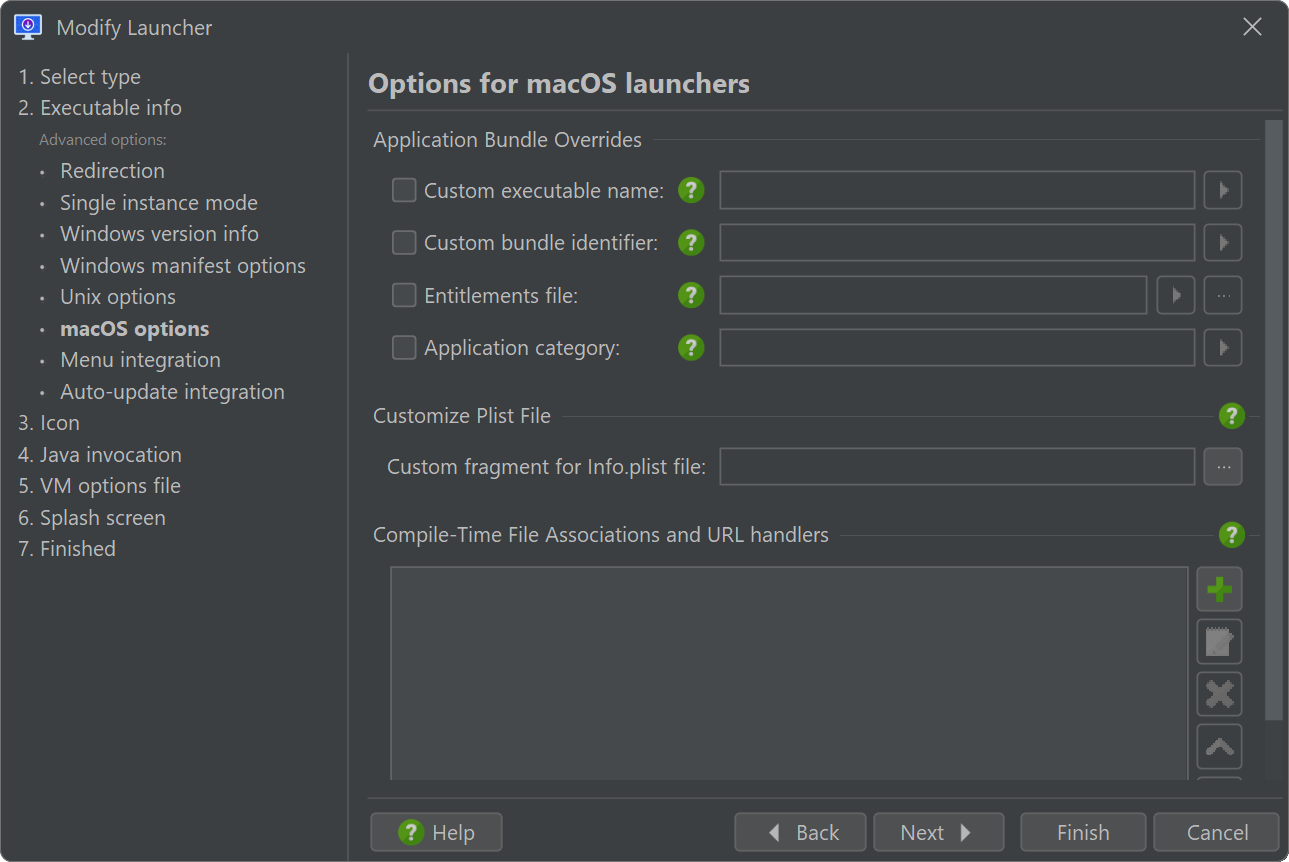Go to step 6. Splash screen
This screenshot has width=1289, height=862.
point(92,518)
